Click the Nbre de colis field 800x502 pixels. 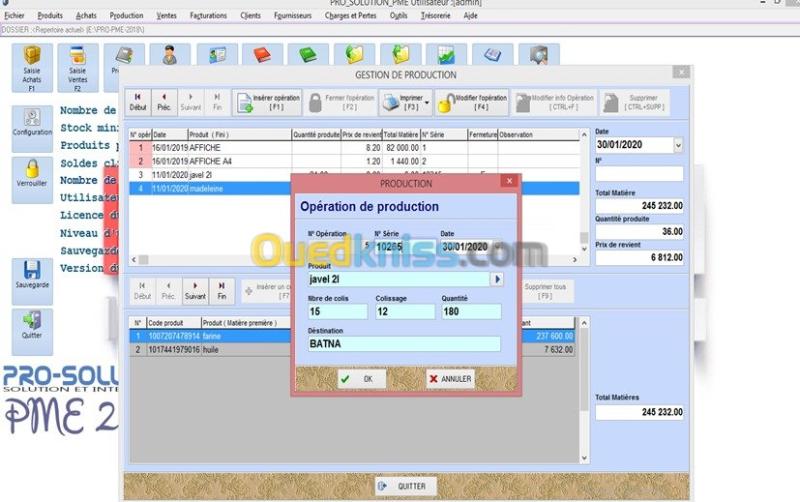[x=337, y=312]
